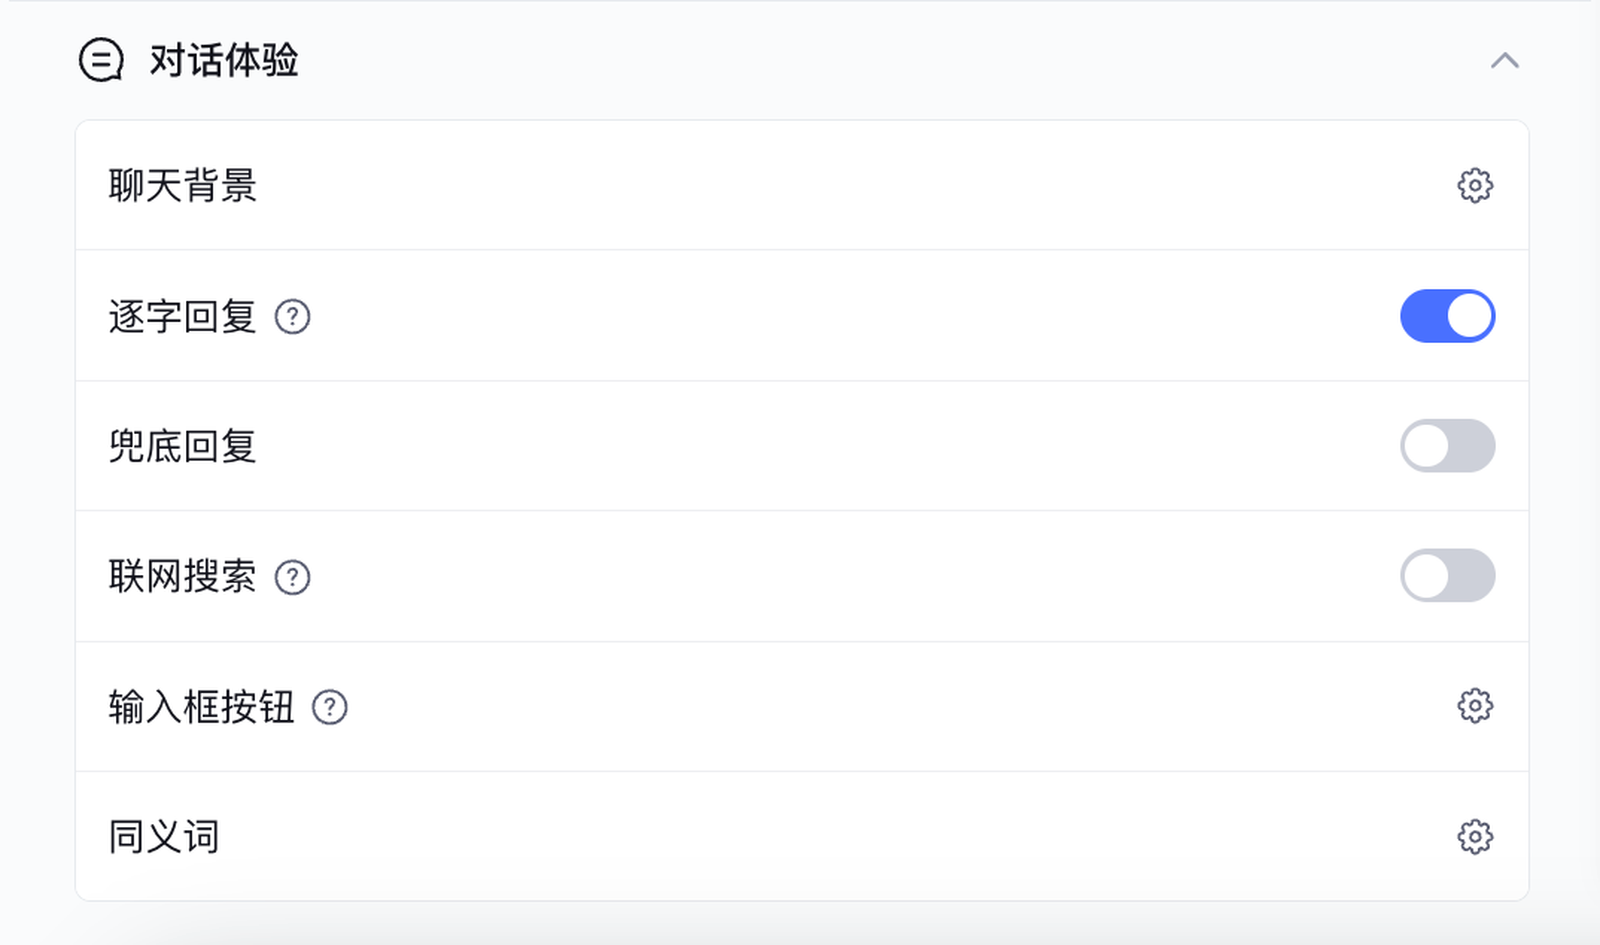Click the white knob of 逐字回复 switch
Screen dimensions: 1600x945
coord(1469,316)
